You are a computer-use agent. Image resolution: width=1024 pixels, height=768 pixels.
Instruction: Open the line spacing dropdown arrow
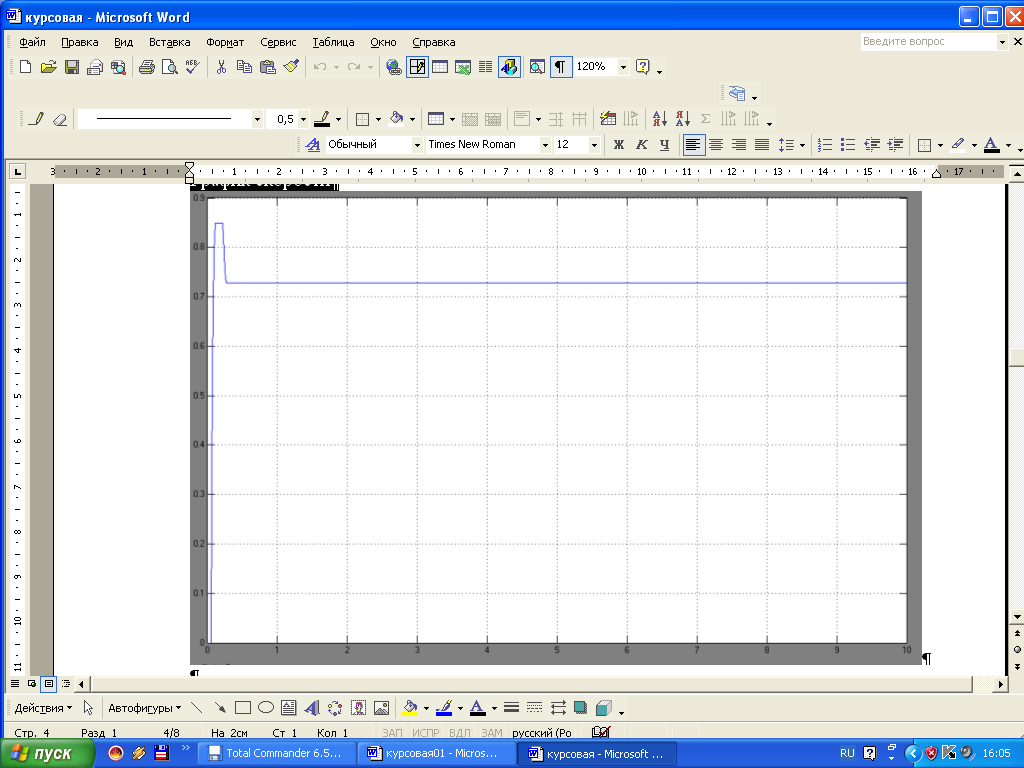tap(802, 145)
